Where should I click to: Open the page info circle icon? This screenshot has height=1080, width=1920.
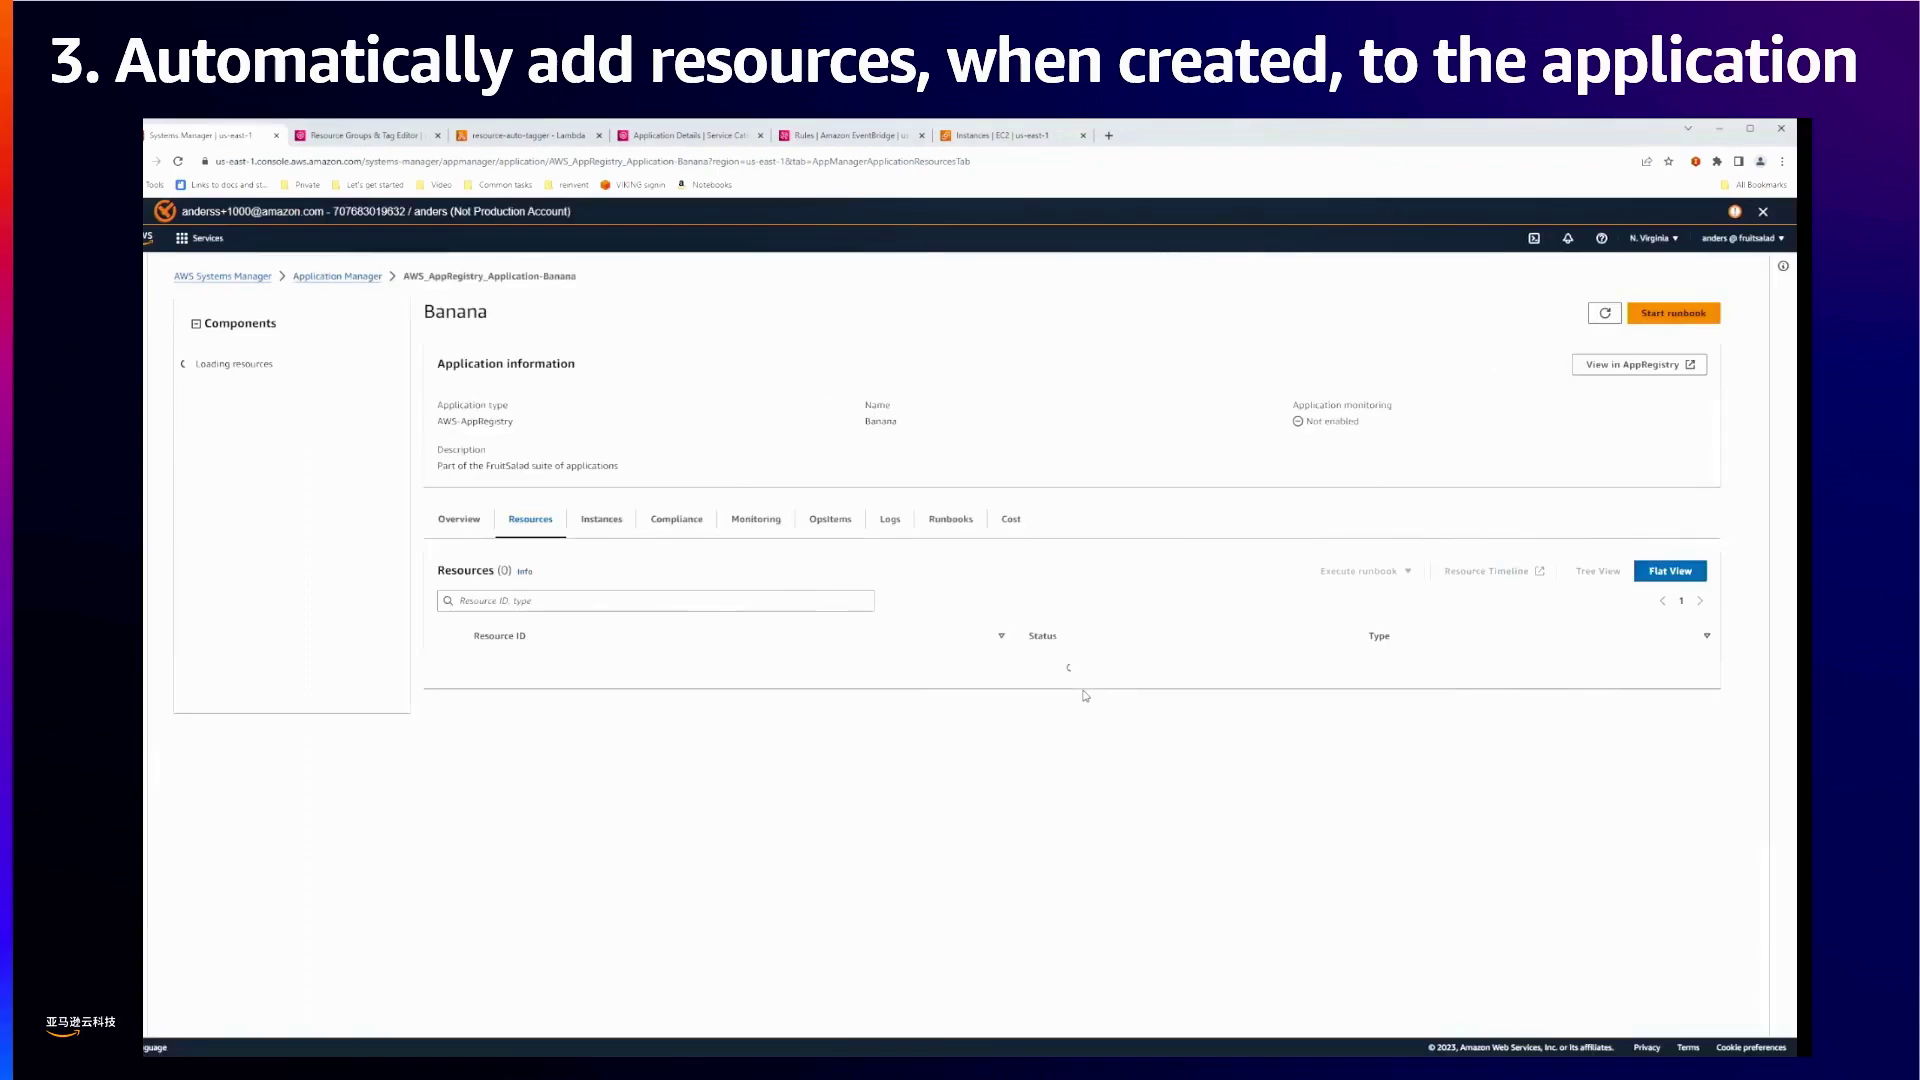1783,266
